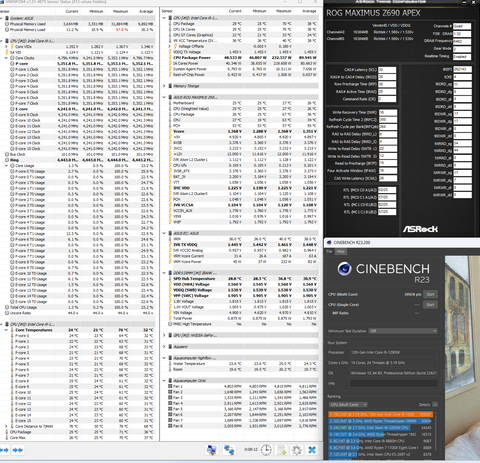Screen dimensions: 480x463
Task: Click the Current column header, left pane
Action: [72, 11]
